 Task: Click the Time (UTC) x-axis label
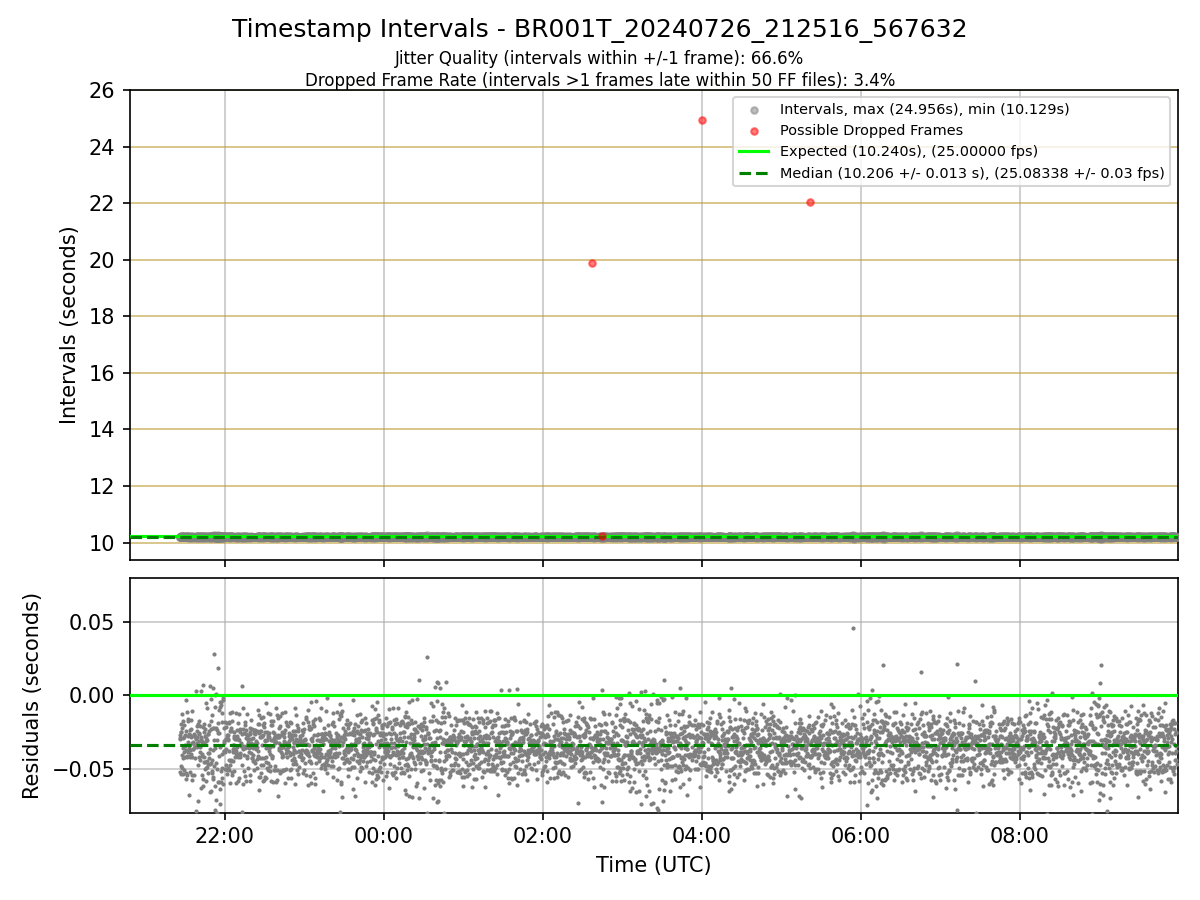coord(653,865)
